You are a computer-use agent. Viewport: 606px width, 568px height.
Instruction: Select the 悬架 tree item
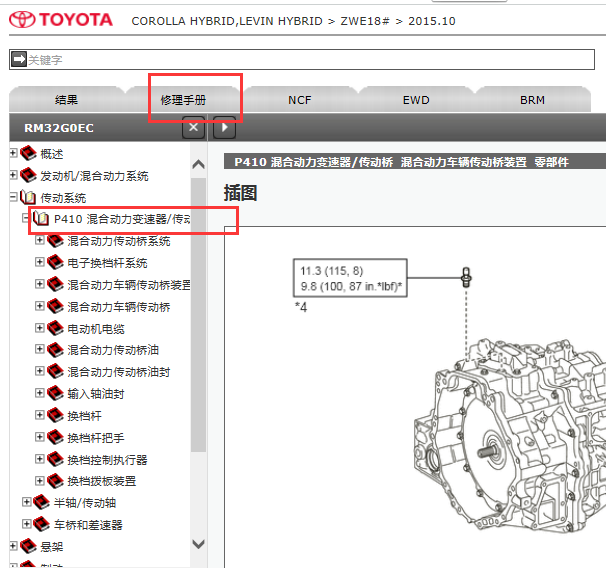click(52, 547)
